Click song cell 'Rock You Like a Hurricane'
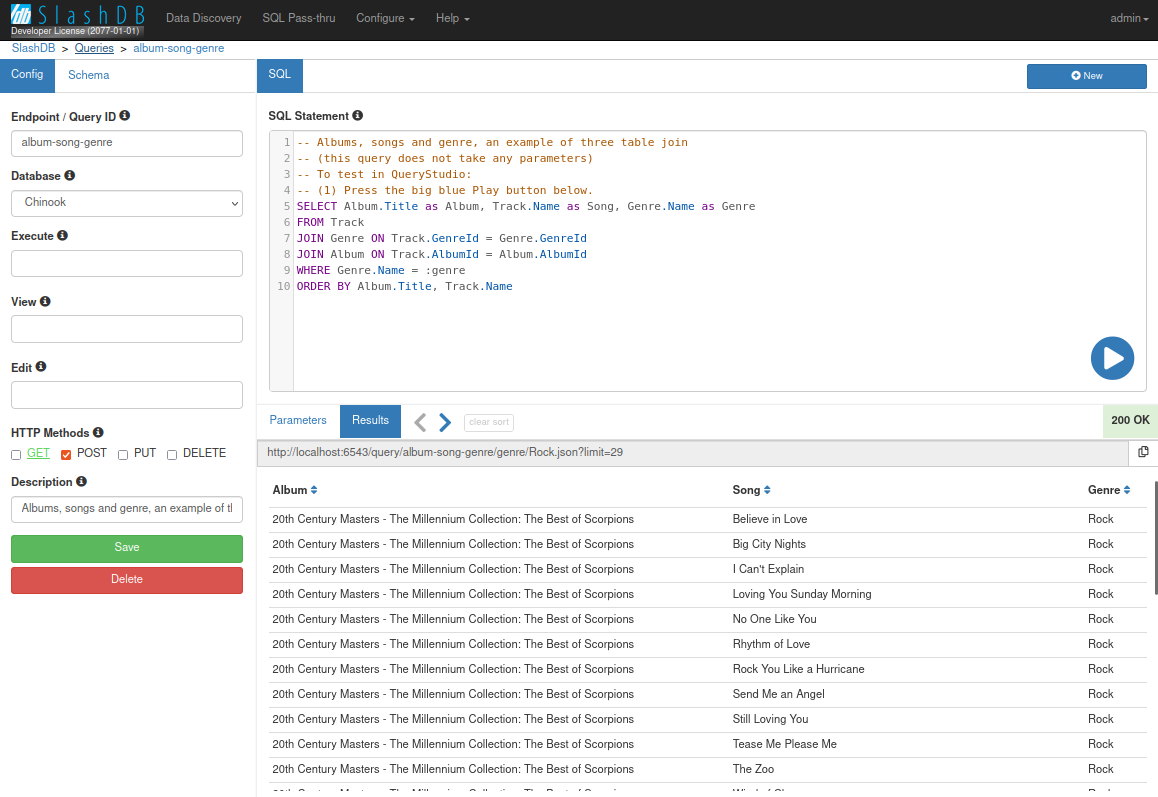 tap(798, 669)
